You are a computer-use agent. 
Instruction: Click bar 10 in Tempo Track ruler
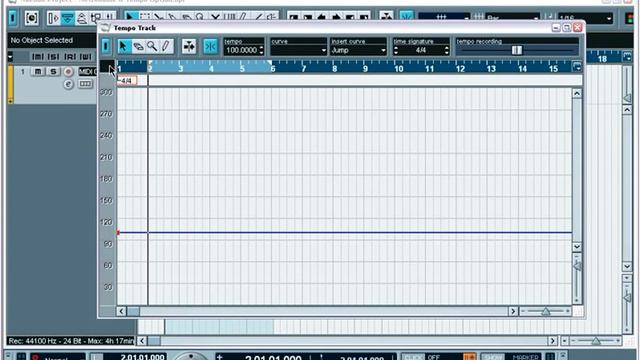point(399,69)
